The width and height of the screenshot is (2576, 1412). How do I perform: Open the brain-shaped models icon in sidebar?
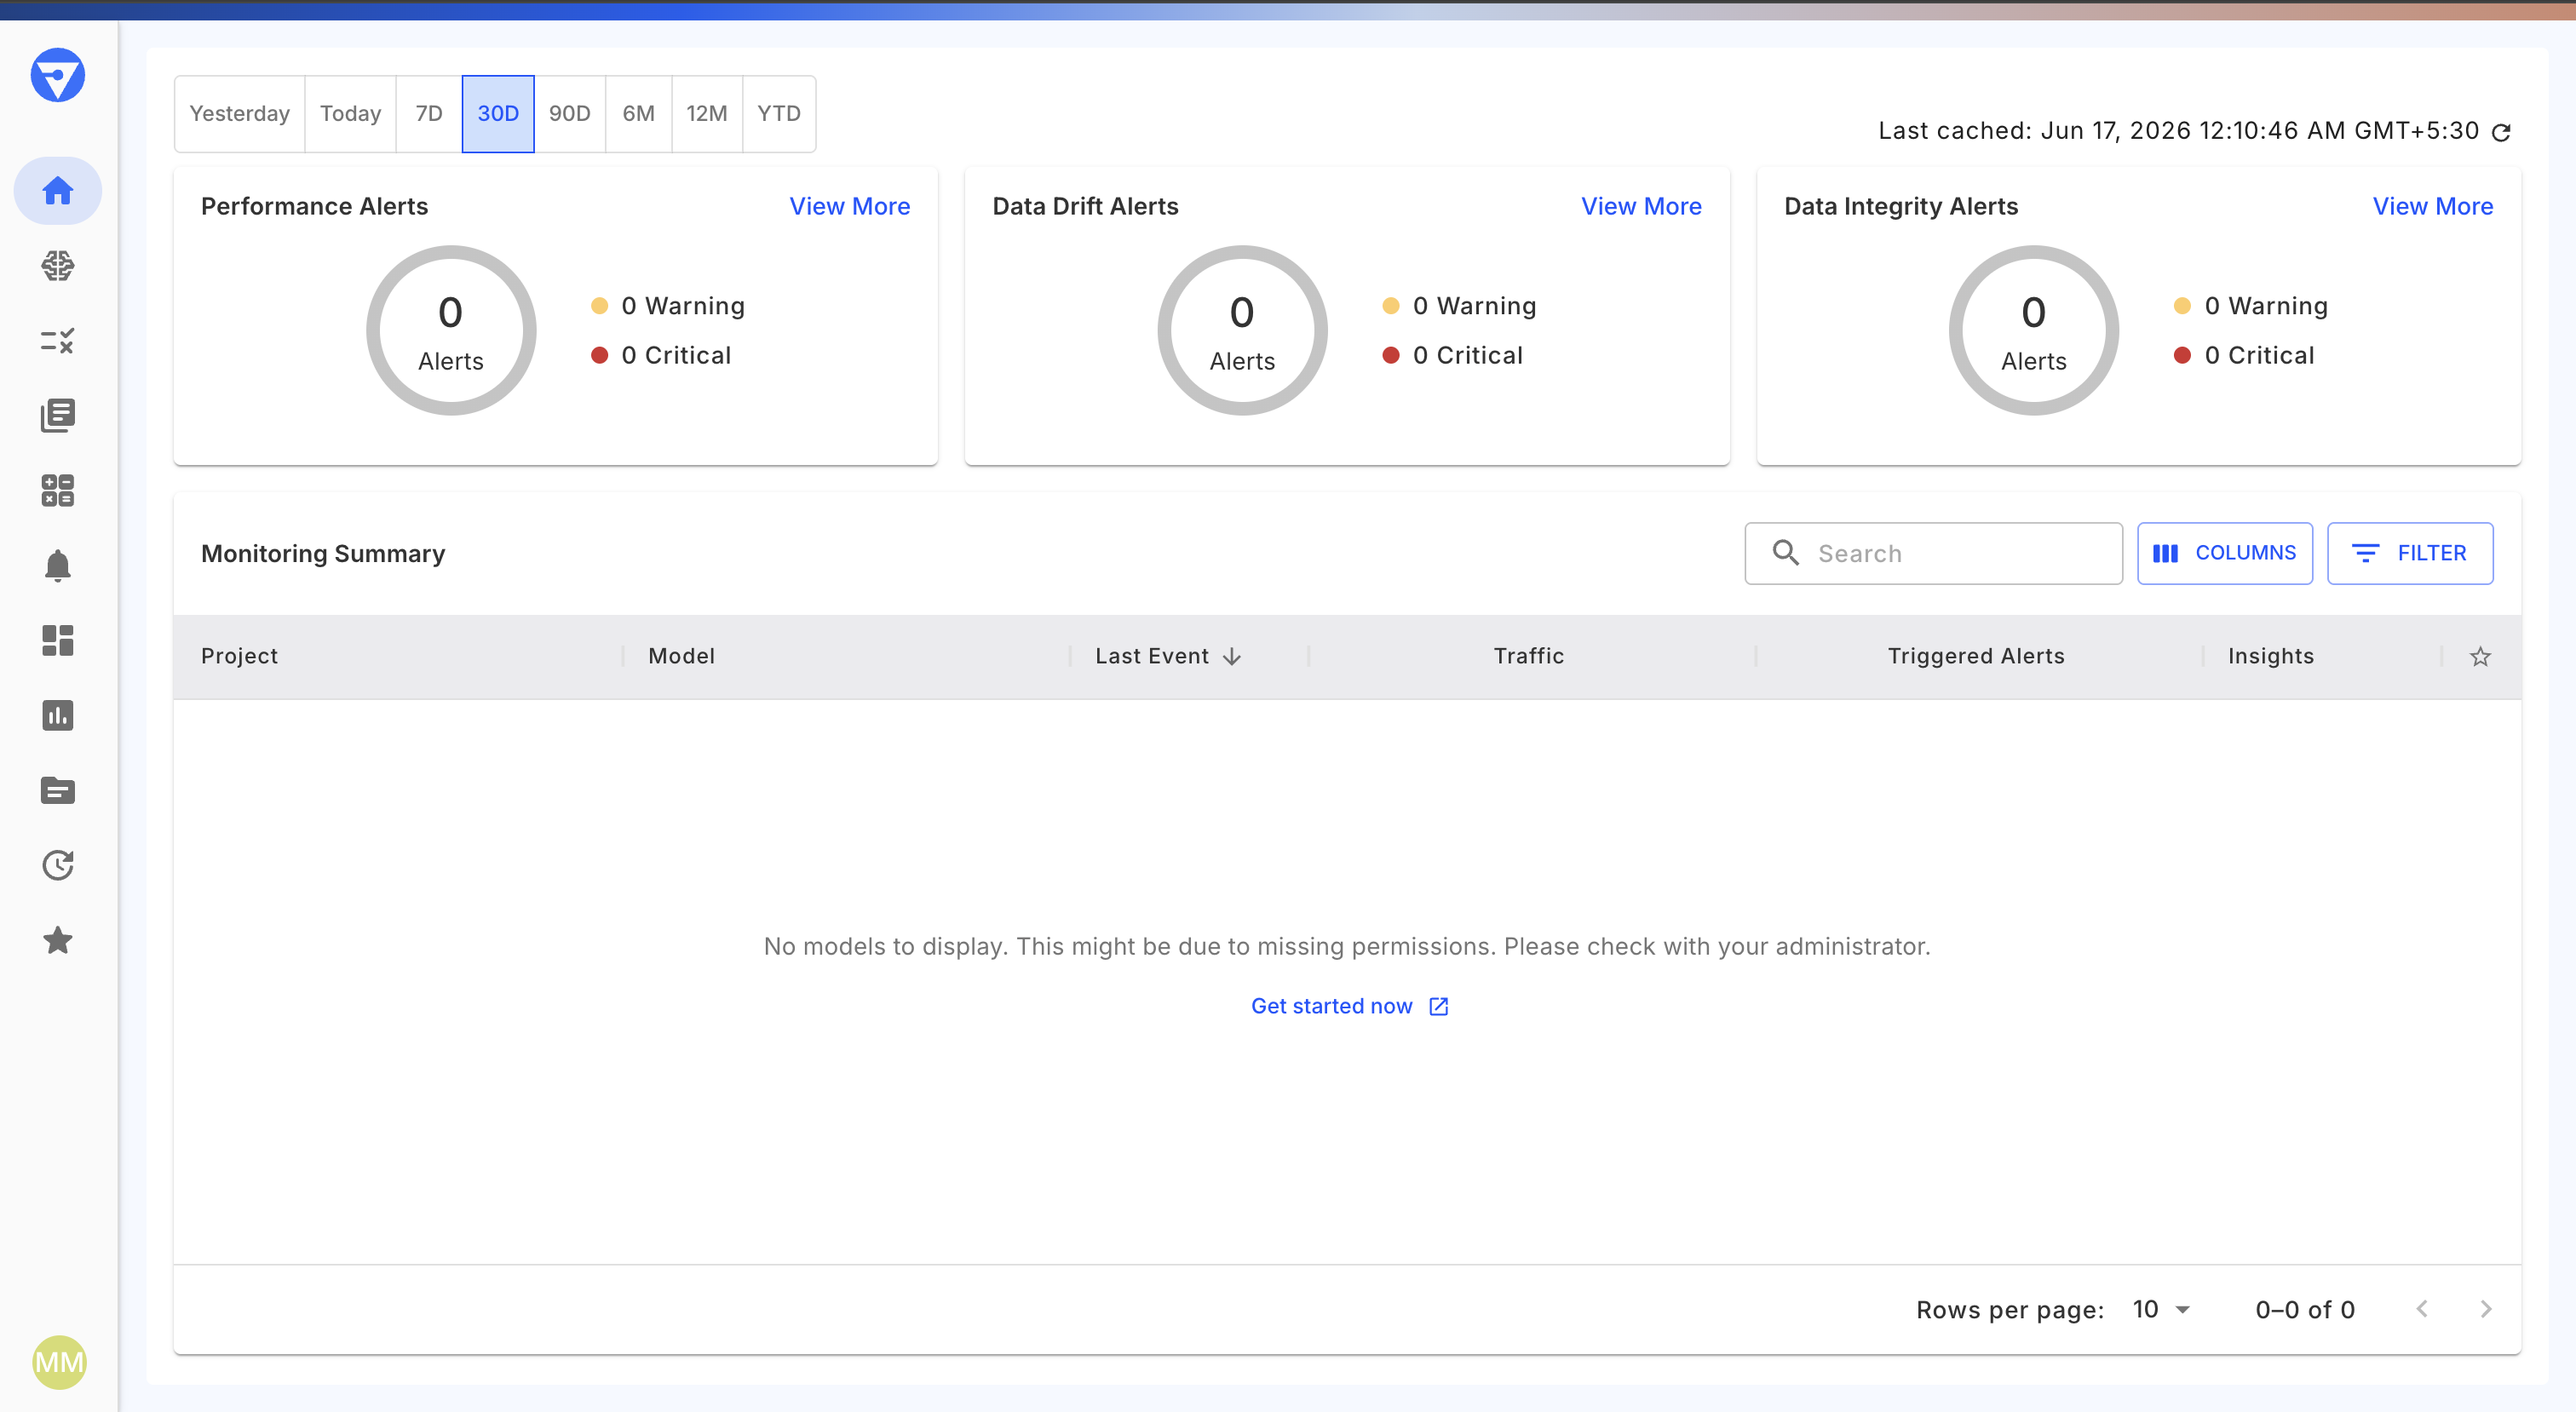click(57, 265)
